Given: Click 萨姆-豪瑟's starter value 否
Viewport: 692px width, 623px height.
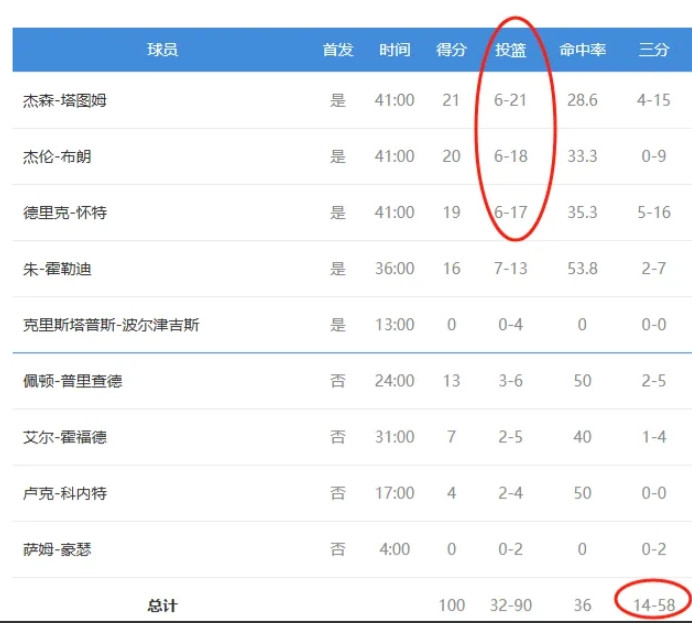Looking at the screenshot, I should tap(338, 549).
